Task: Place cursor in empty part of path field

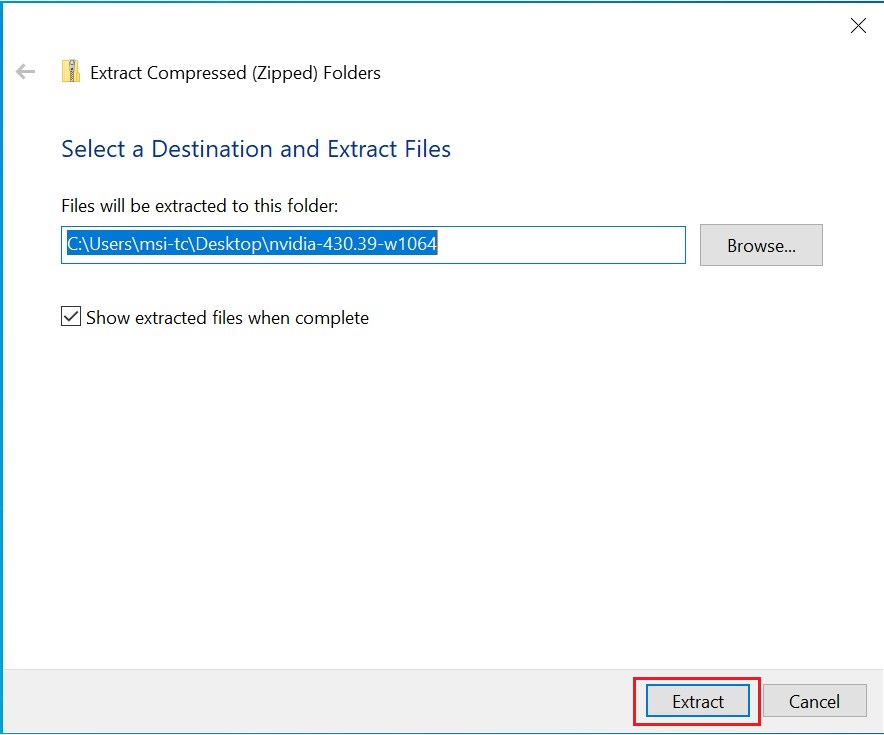Action: (561, 245)
